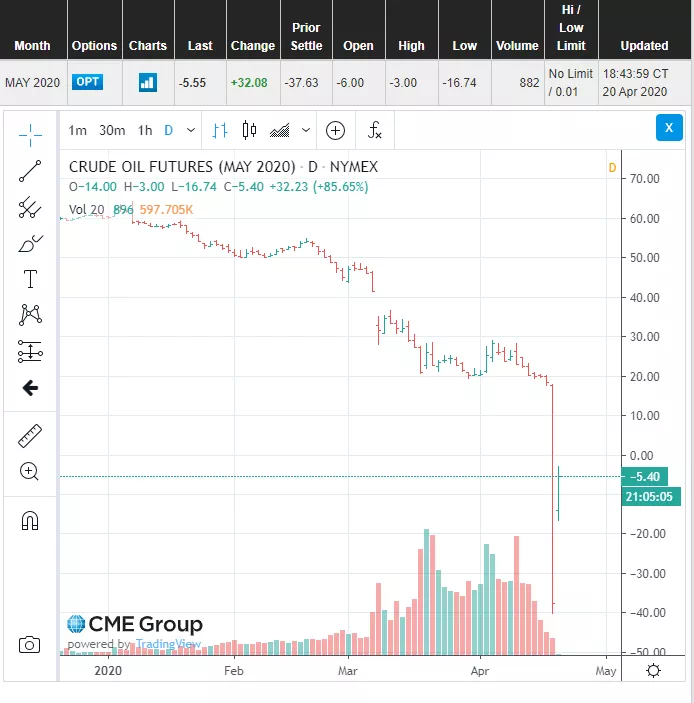Image resolution: width=694 pixels, height=703 pixels.
Task: Open chart settings gear at bottom right
Action: [653, 670]
